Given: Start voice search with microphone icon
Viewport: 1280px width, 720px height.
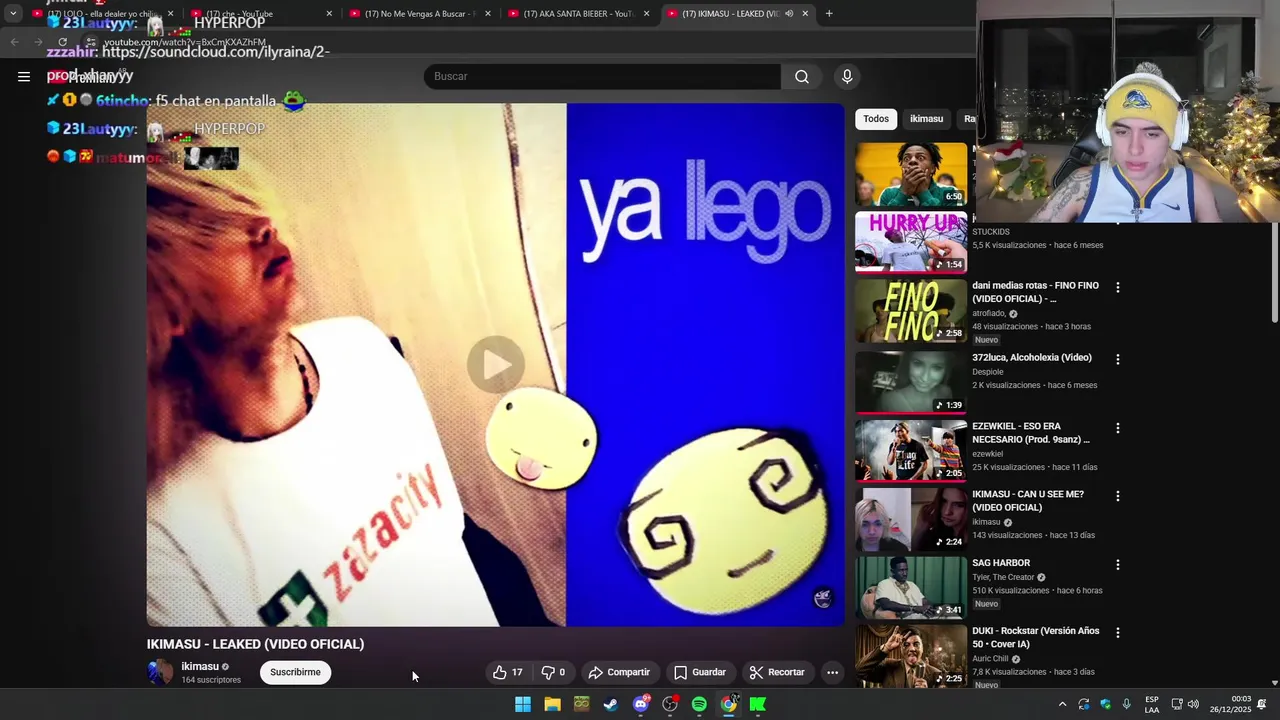Looking at the screenshot, I should click(847, 76).
